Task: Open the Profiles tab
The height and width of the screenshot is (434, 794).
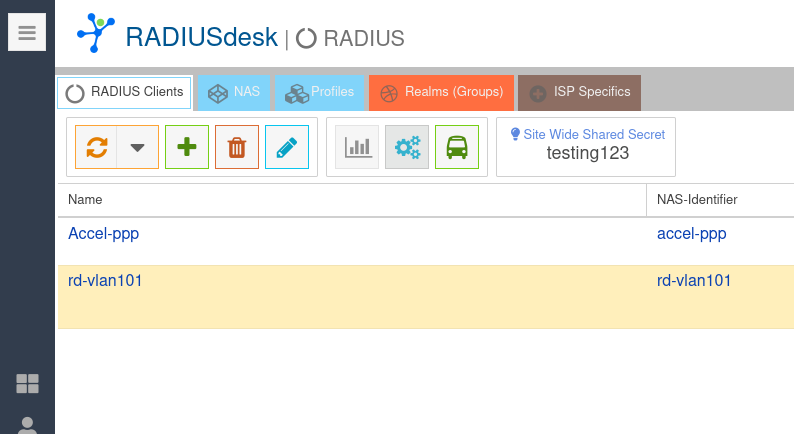Action: (319, 92)
